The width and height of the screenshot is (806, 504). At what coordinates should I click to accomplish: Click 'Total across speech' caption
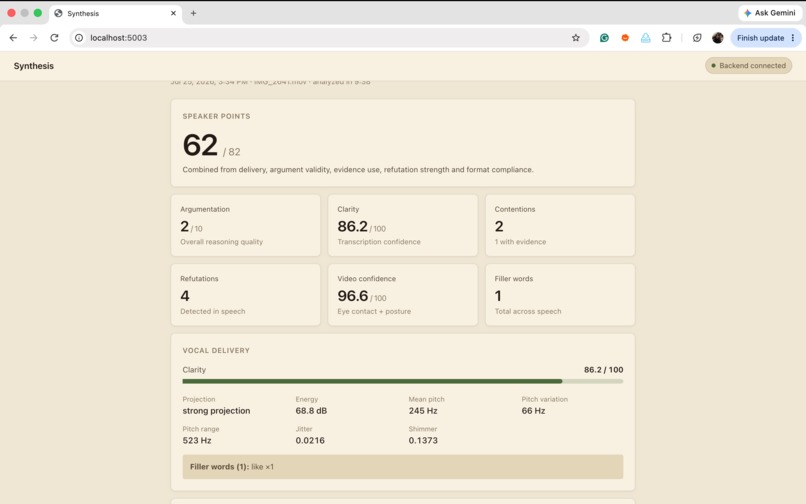click(528, 311)
